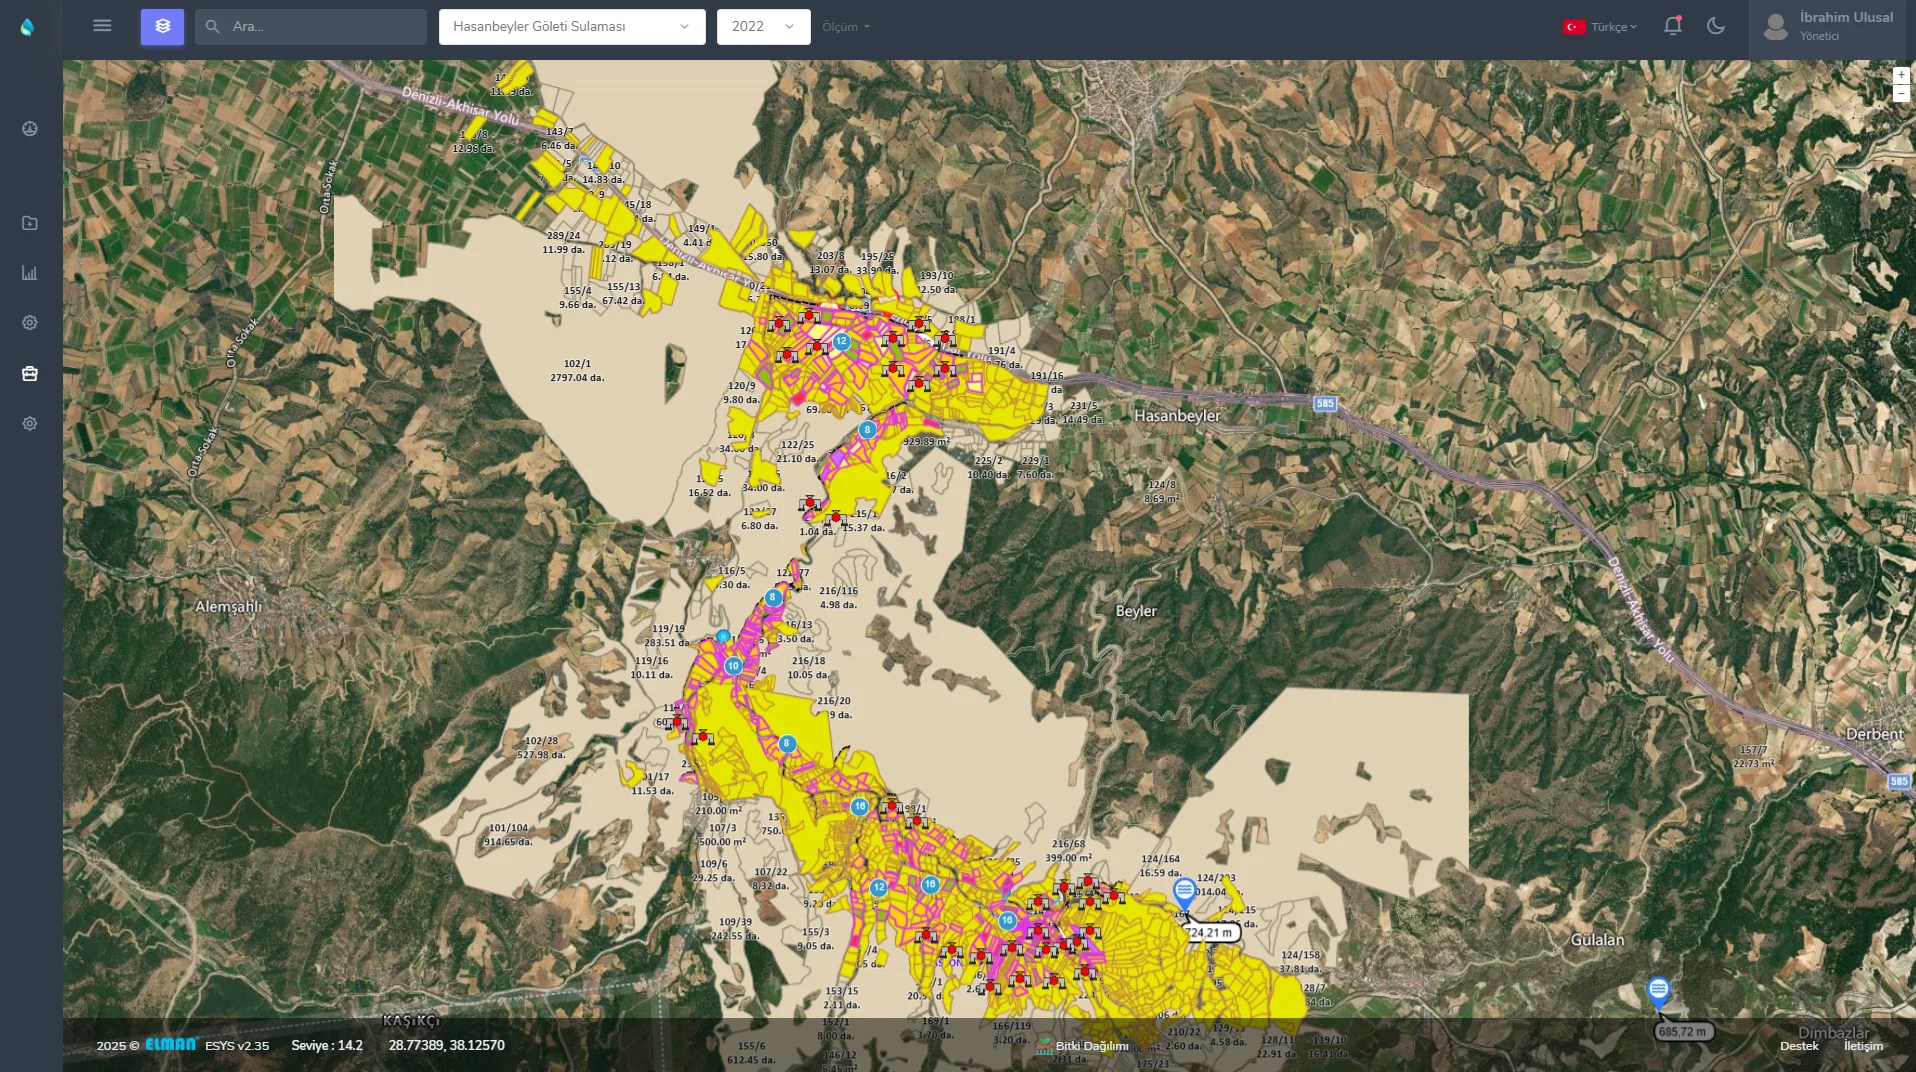1916x1072 pixels.
Task: Click the purple map layers button
Action: click(162, 27)
